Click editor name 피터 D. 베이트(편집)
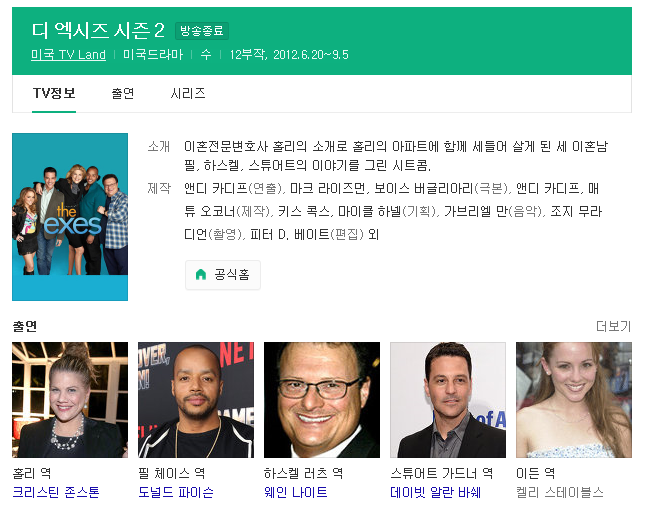648x508 pixels. pos(307,234)
